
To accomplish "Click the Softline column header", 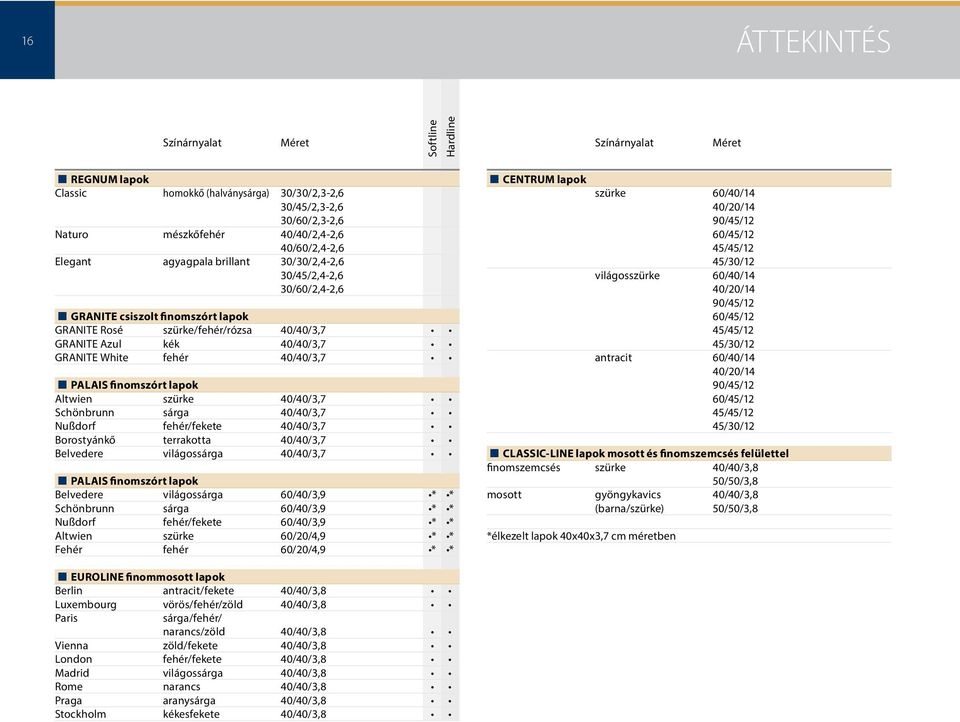I will click(432, 138).
